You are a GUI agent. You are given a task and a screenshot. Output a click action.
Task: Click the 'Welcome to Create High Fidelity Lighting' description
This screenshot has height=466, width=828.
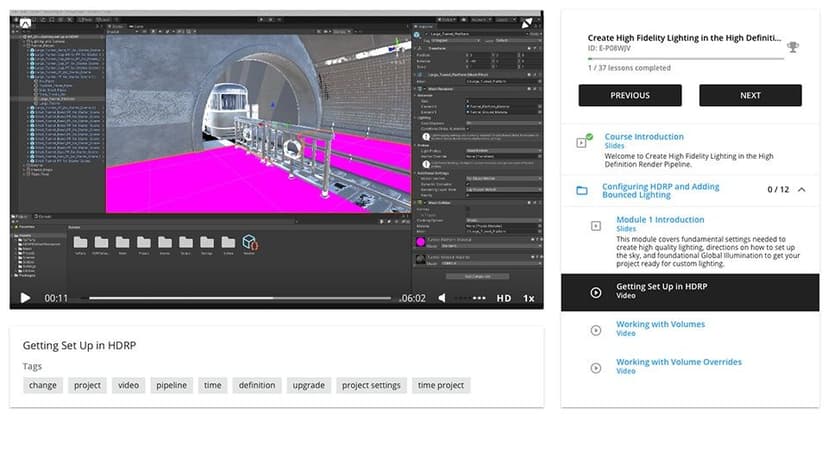click(689, 160)
